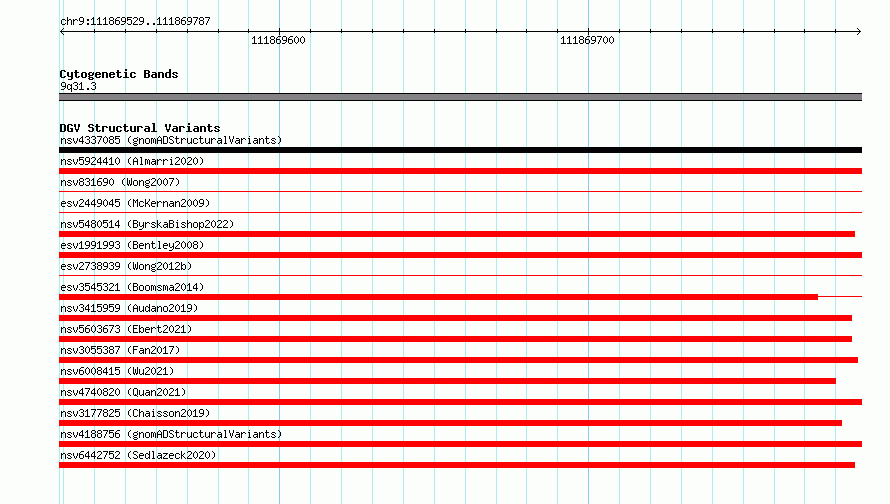Image resolution: width=890 pixels, height=504 pixels.
Task: Click the nsv6008415 (Wu2021) label
Action: point(117,371)
